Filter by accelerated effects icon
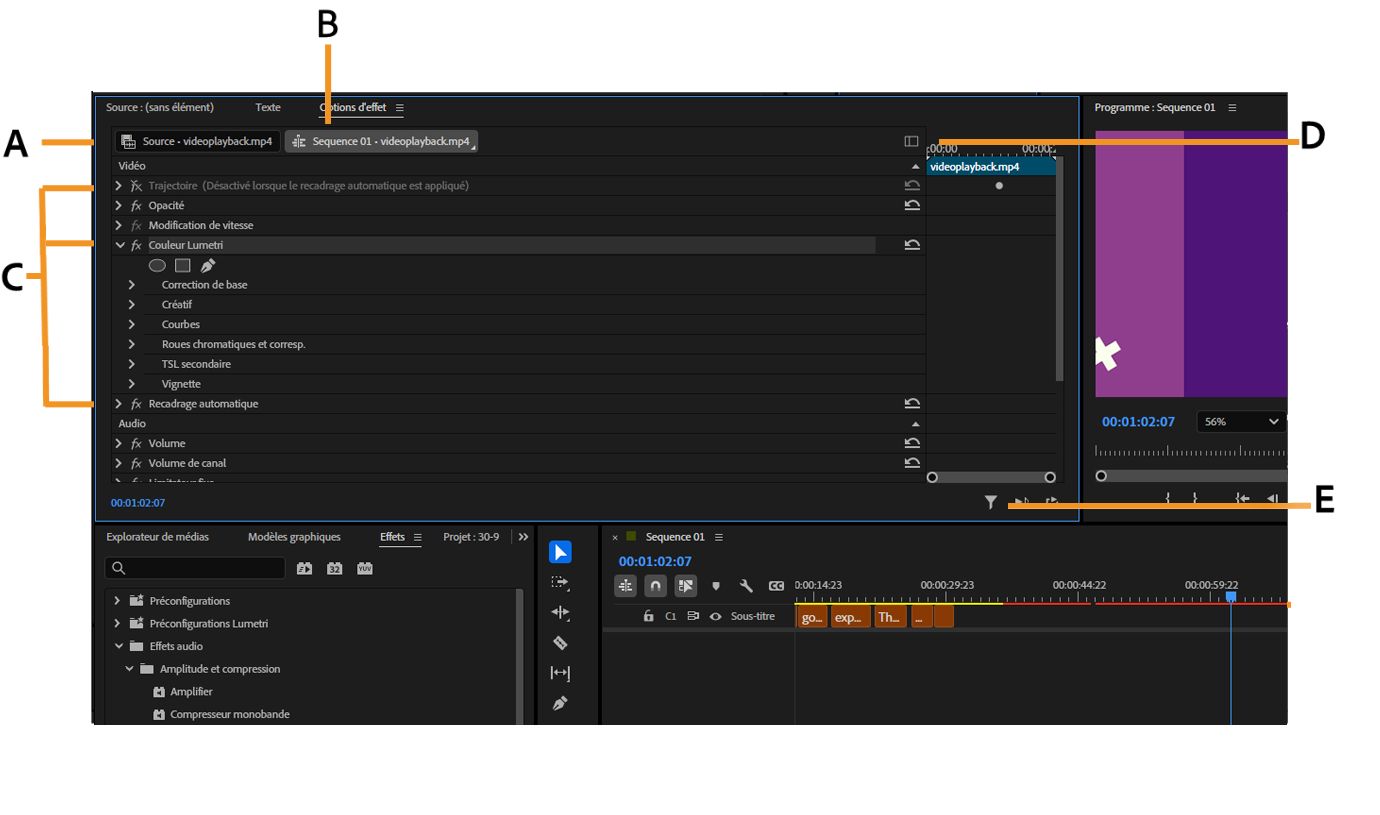This screenshot has width=1380, height=815. (x=304, y=569)
